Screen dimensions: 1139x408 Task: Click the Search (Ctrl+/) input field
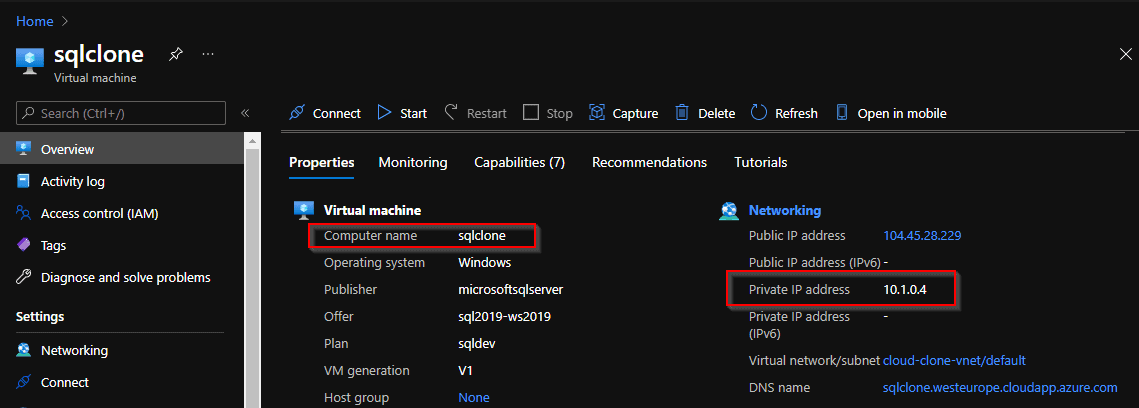121,113
